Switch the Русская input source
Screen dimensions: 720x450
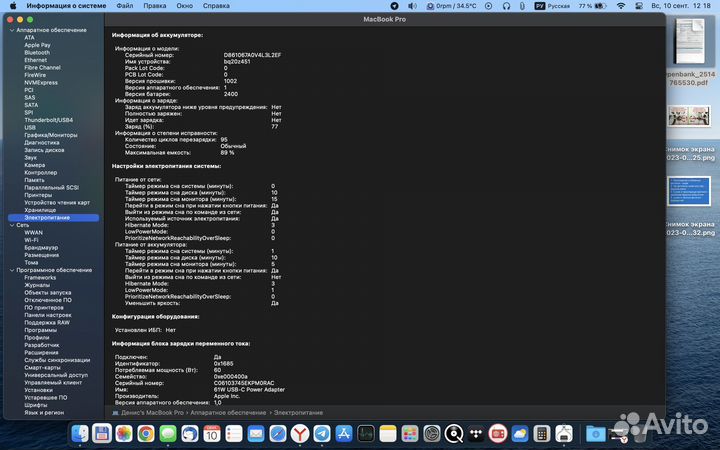[x=552, y=6]
